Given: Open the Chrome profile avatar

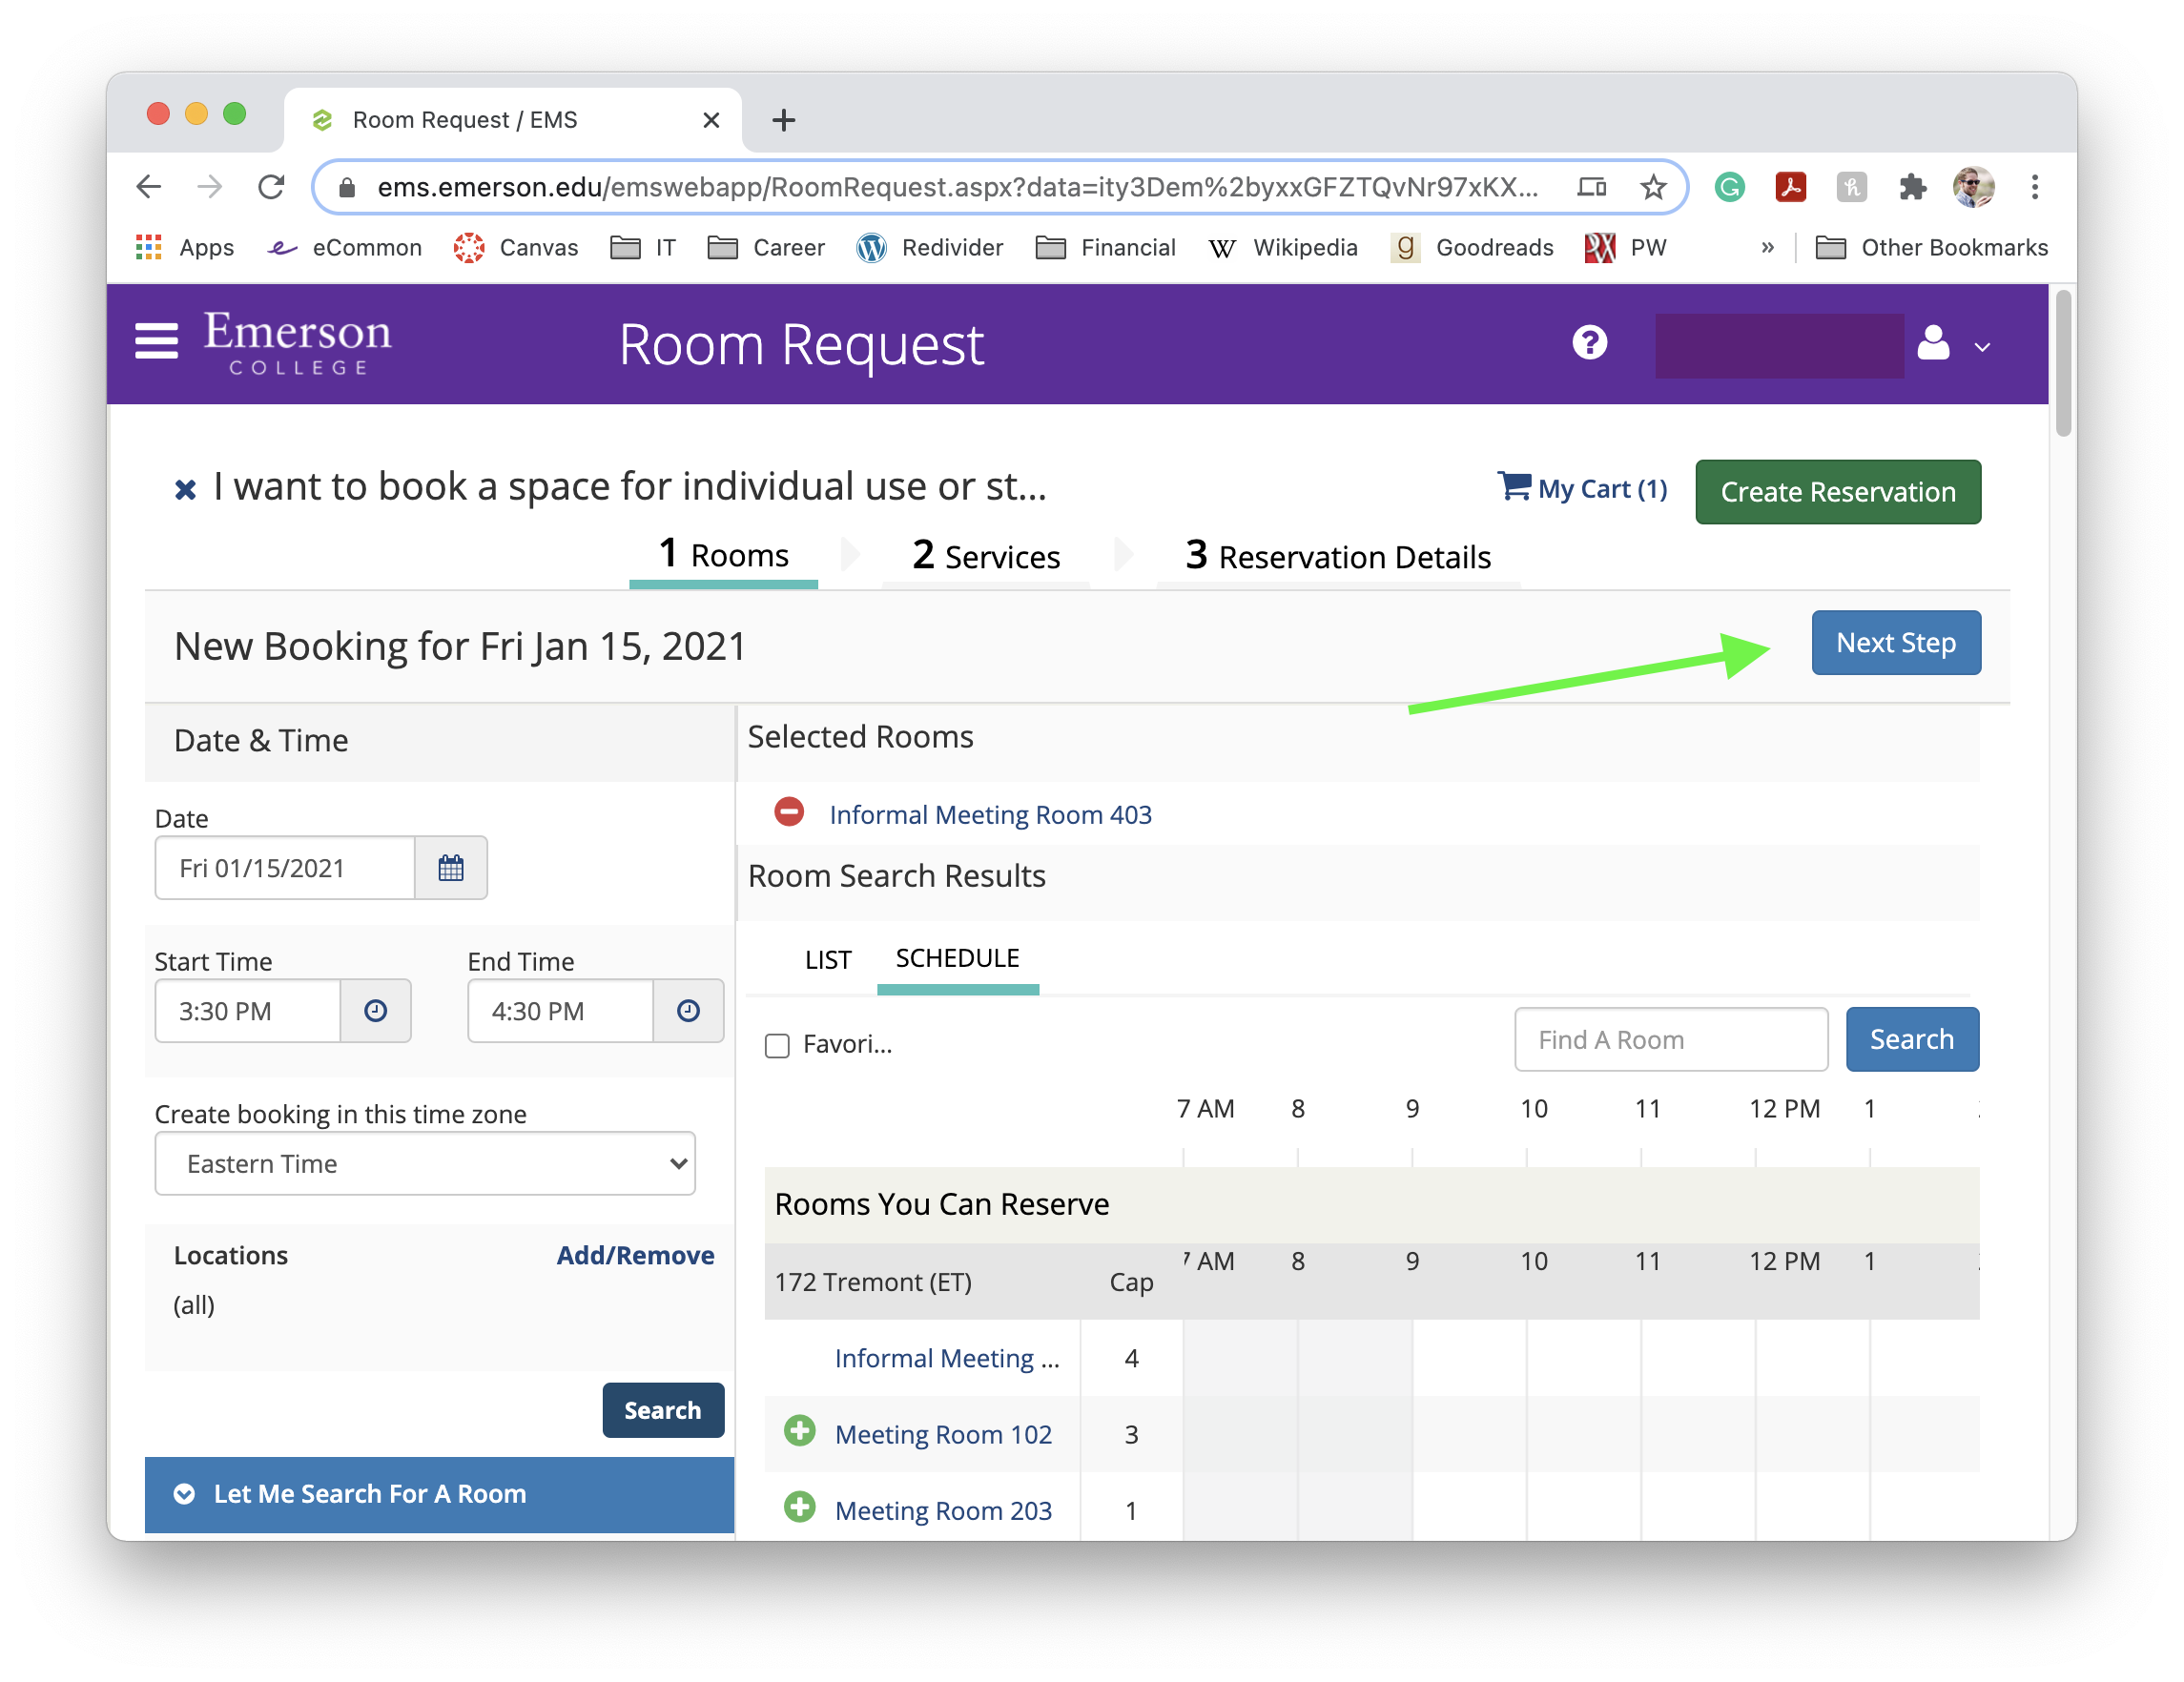Looking at the screenshot, I should tap(1973, 187).
